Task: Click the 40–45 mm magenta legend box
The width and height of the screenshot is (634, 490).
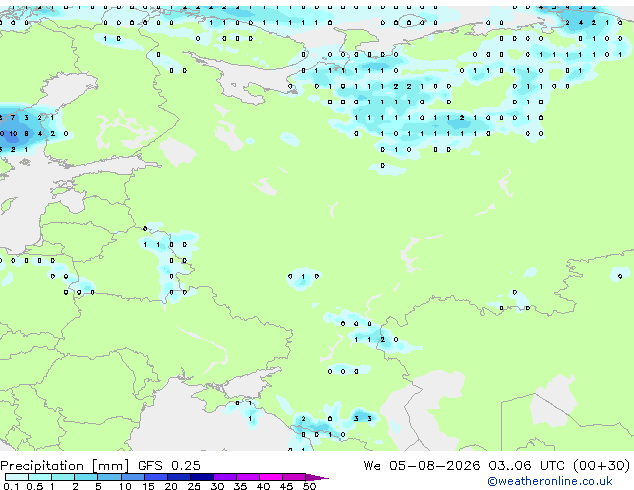Action: (x=271, y=477)
